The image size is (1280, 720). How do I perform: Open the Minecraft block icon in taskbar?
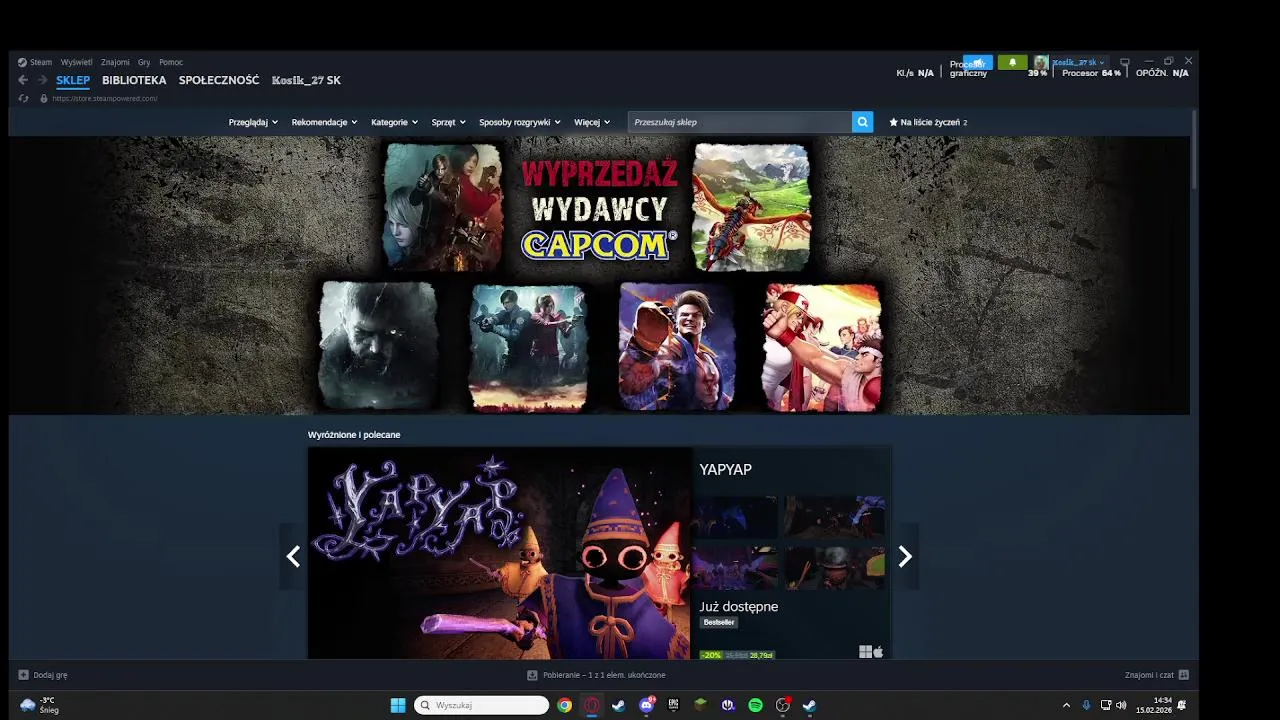pos(700,705)
